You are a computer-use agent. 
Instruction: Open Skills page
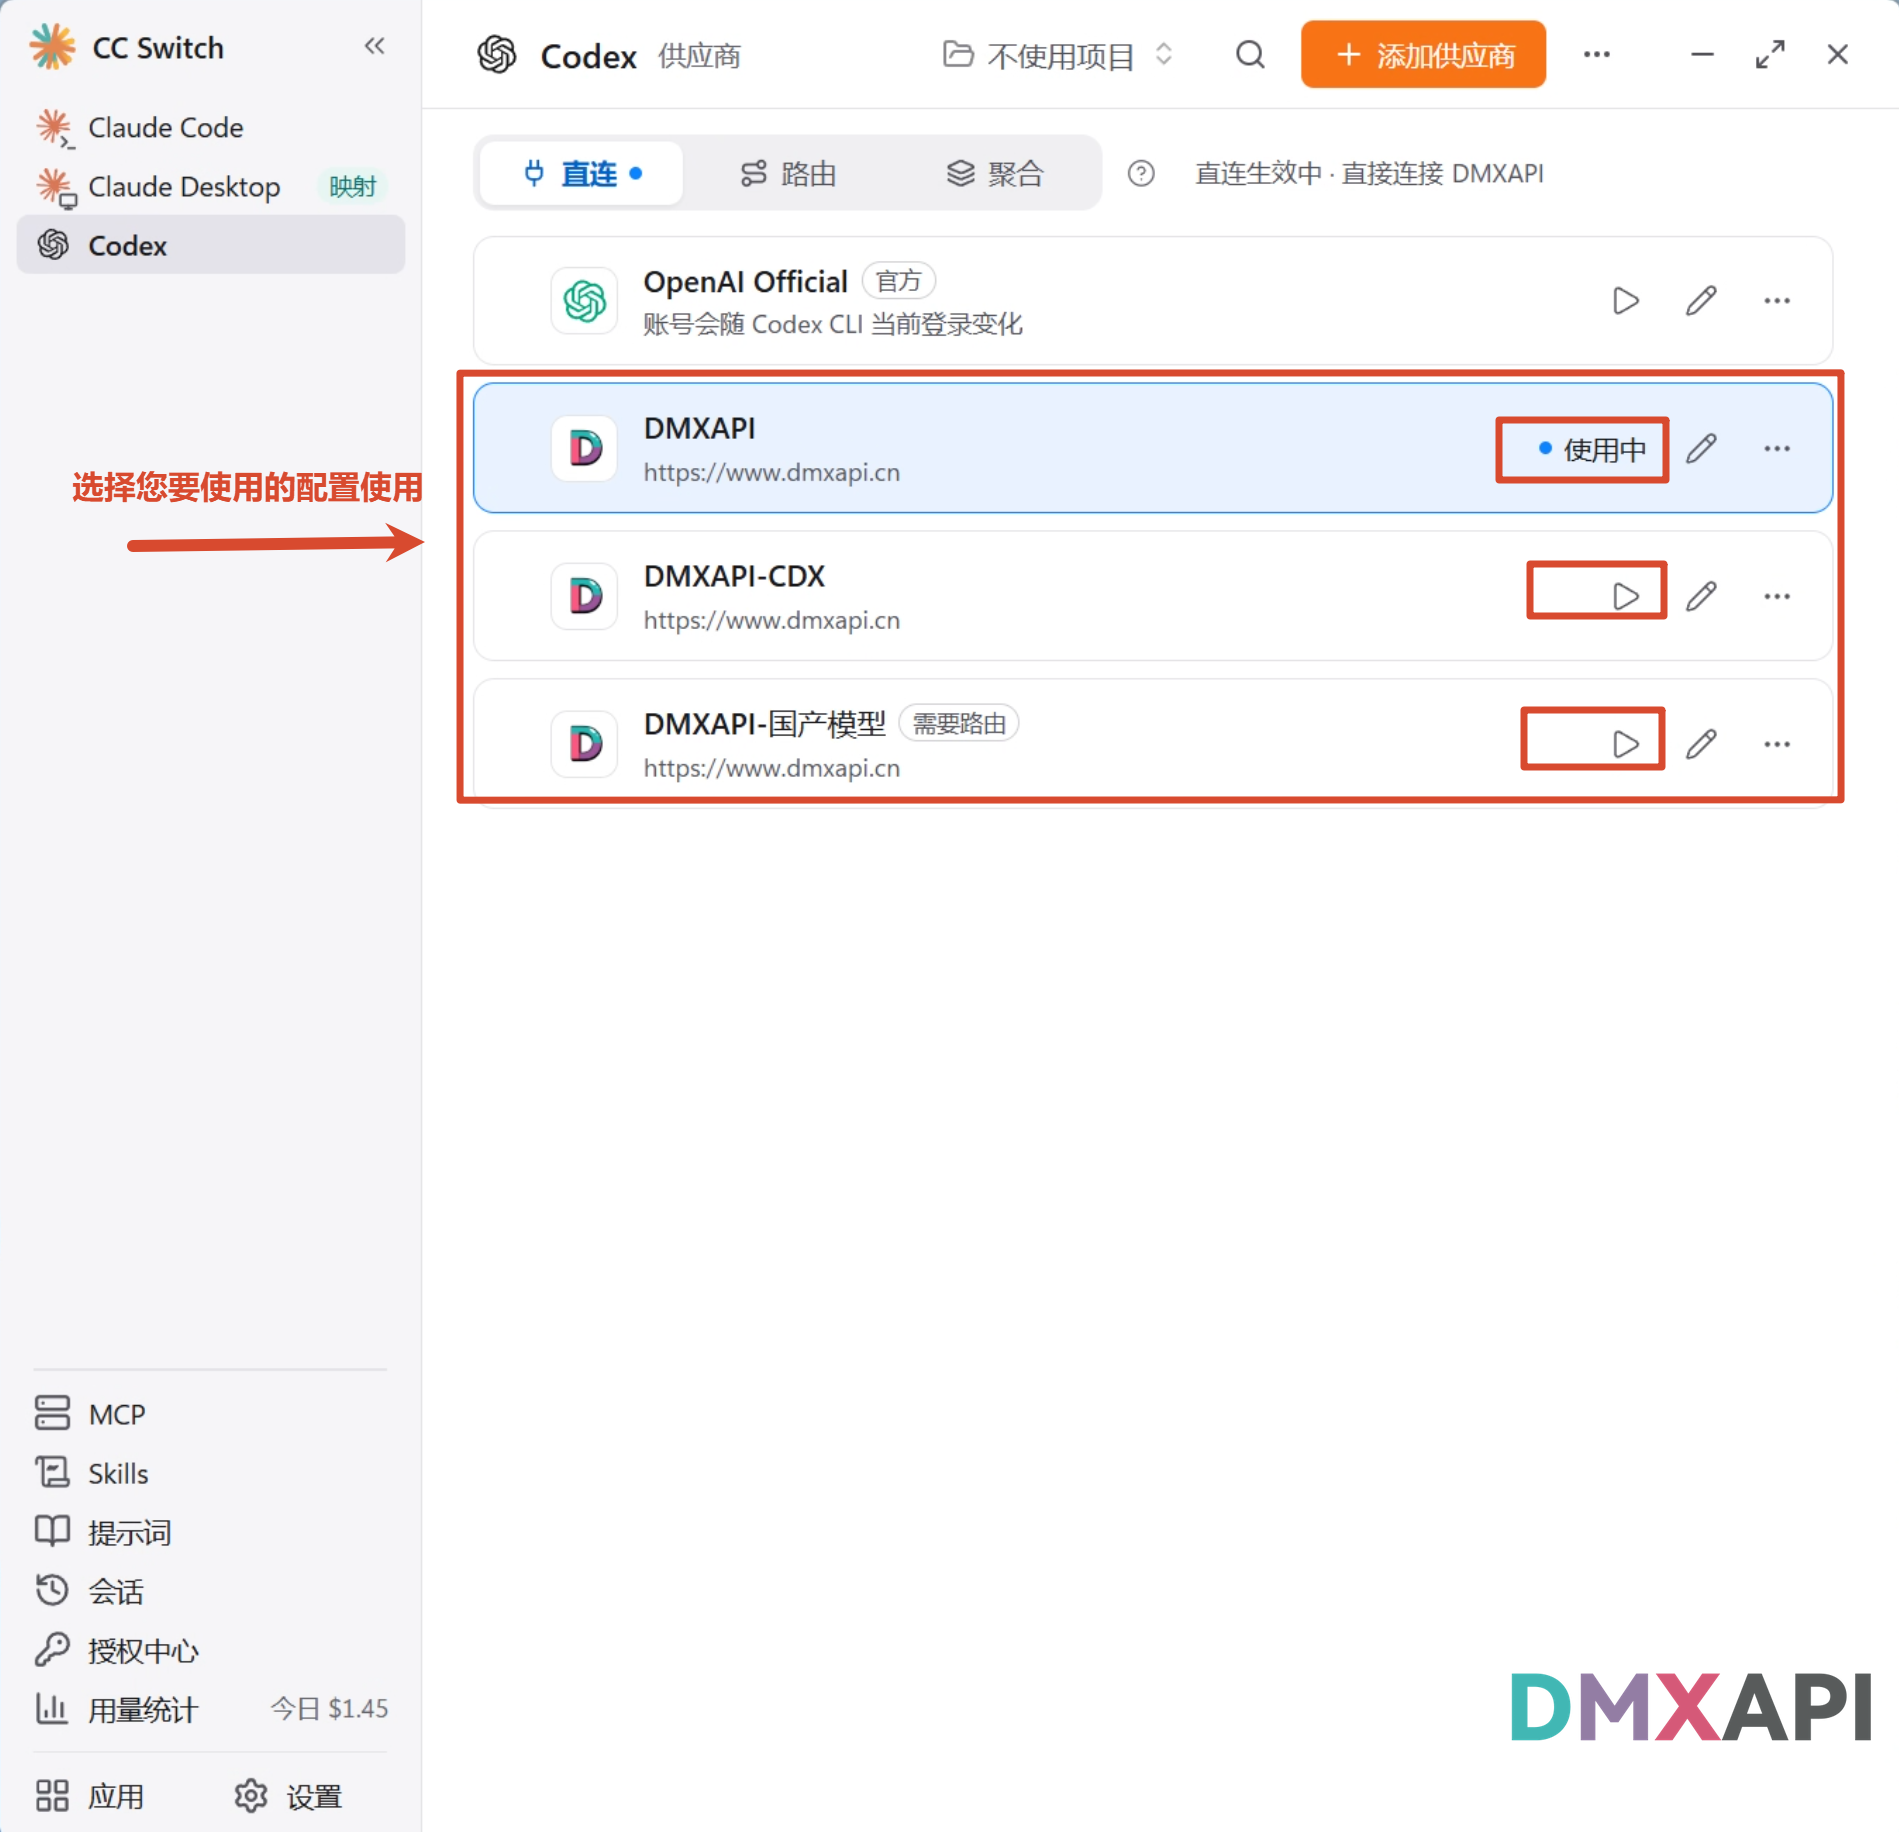pos(211,1473)
